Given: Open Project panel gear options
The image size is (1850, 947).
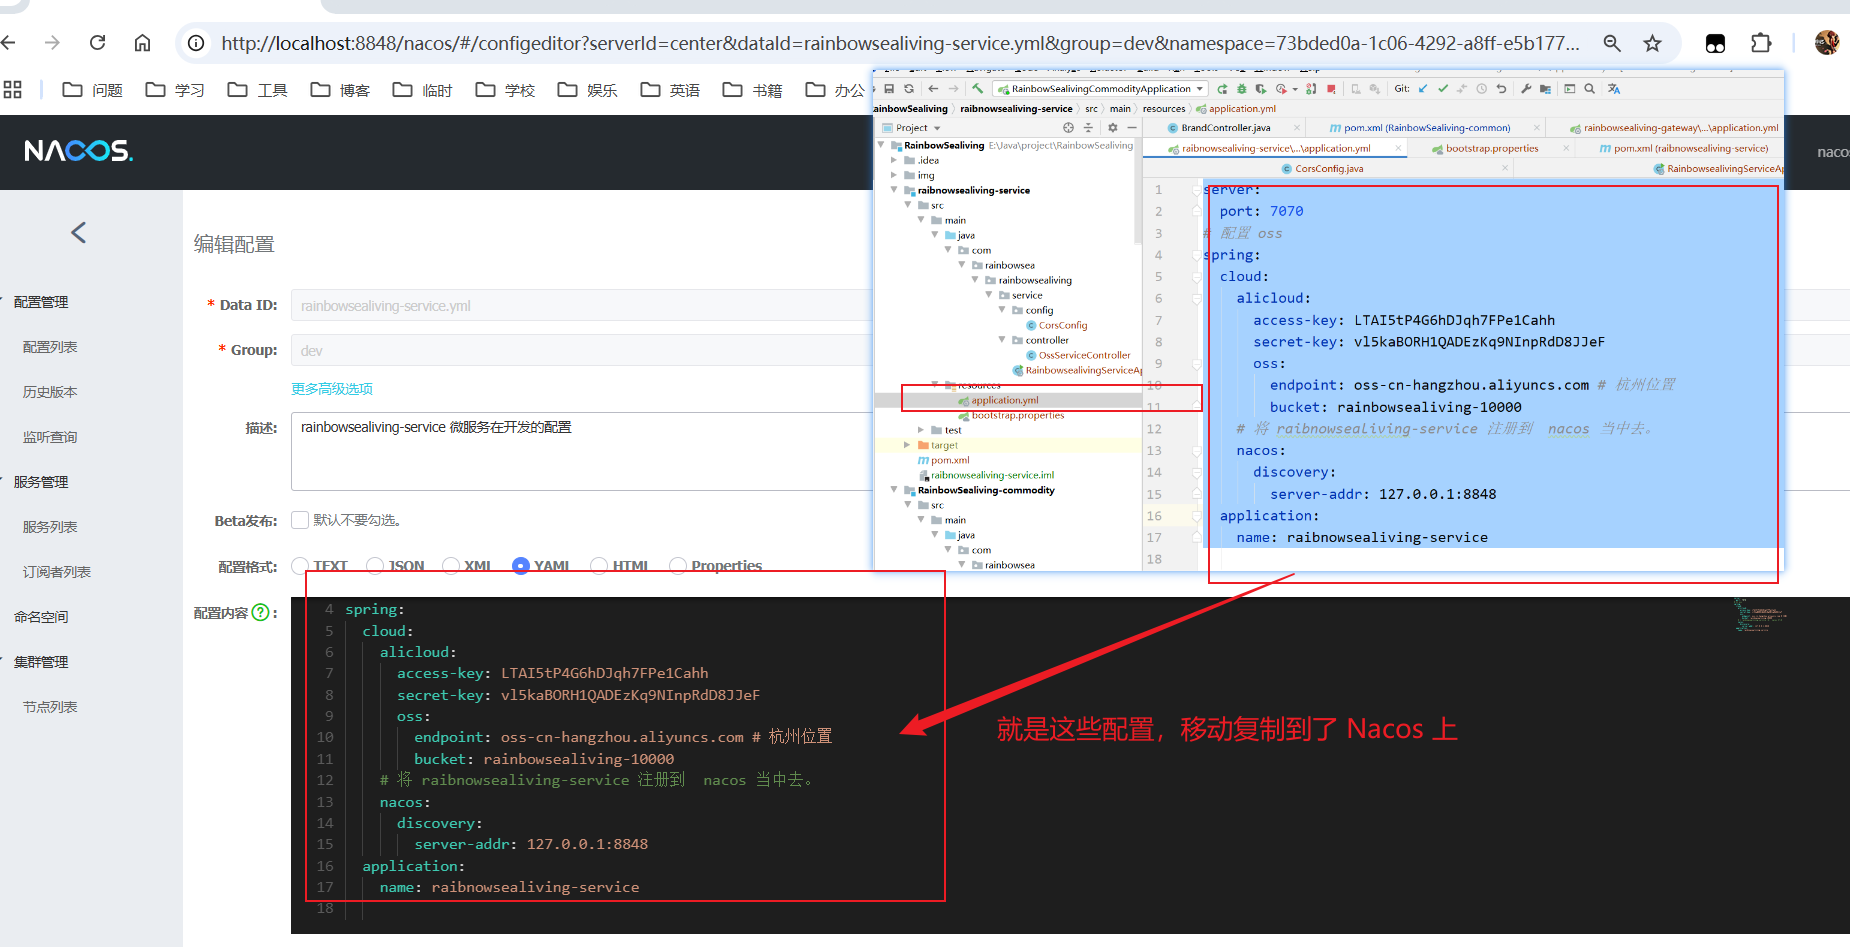Looking at the screenshot, I should click(1112, 128).
